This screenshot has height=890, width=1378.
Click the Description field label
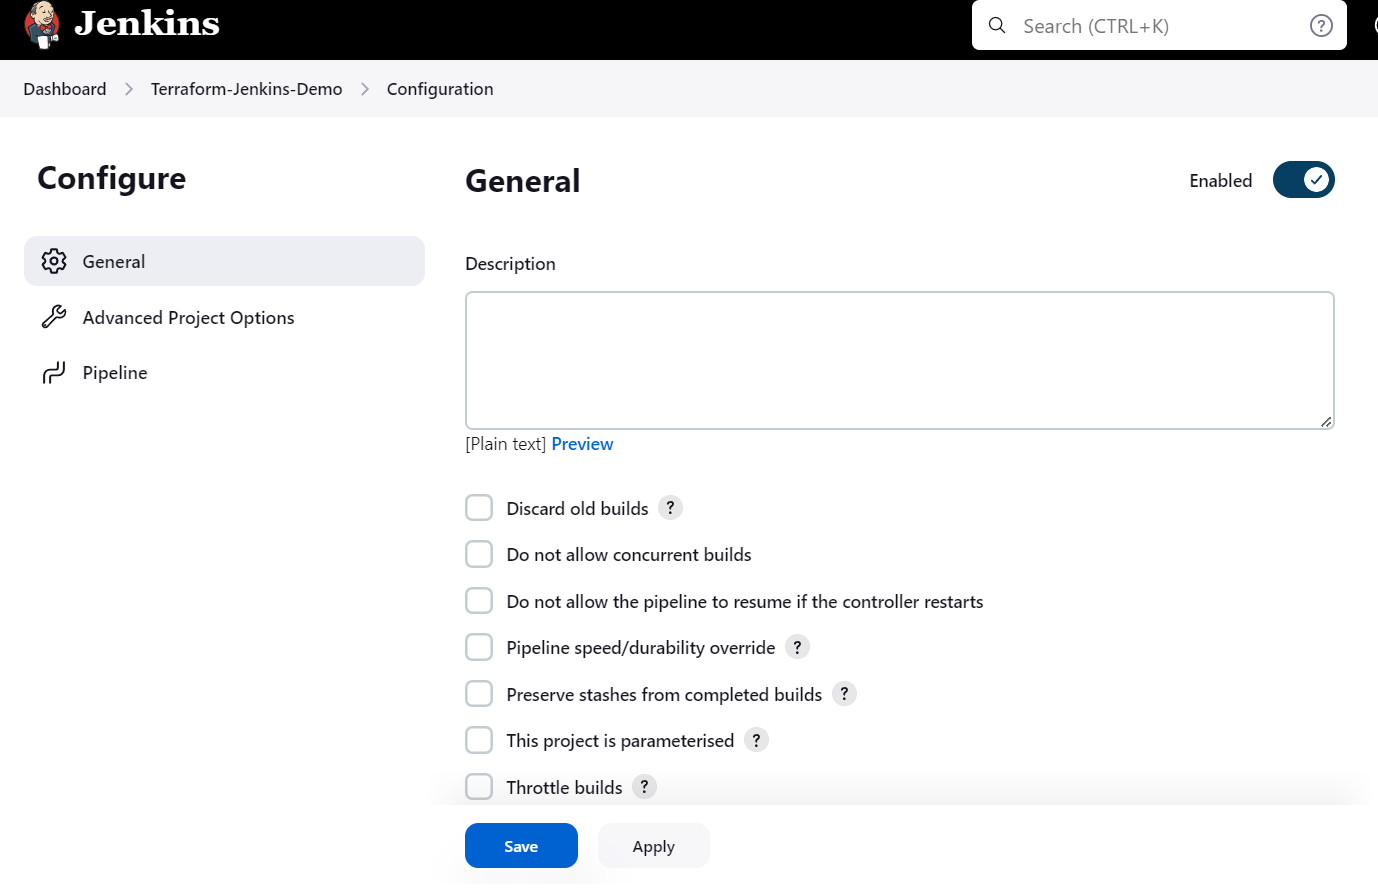click(510, 264)
